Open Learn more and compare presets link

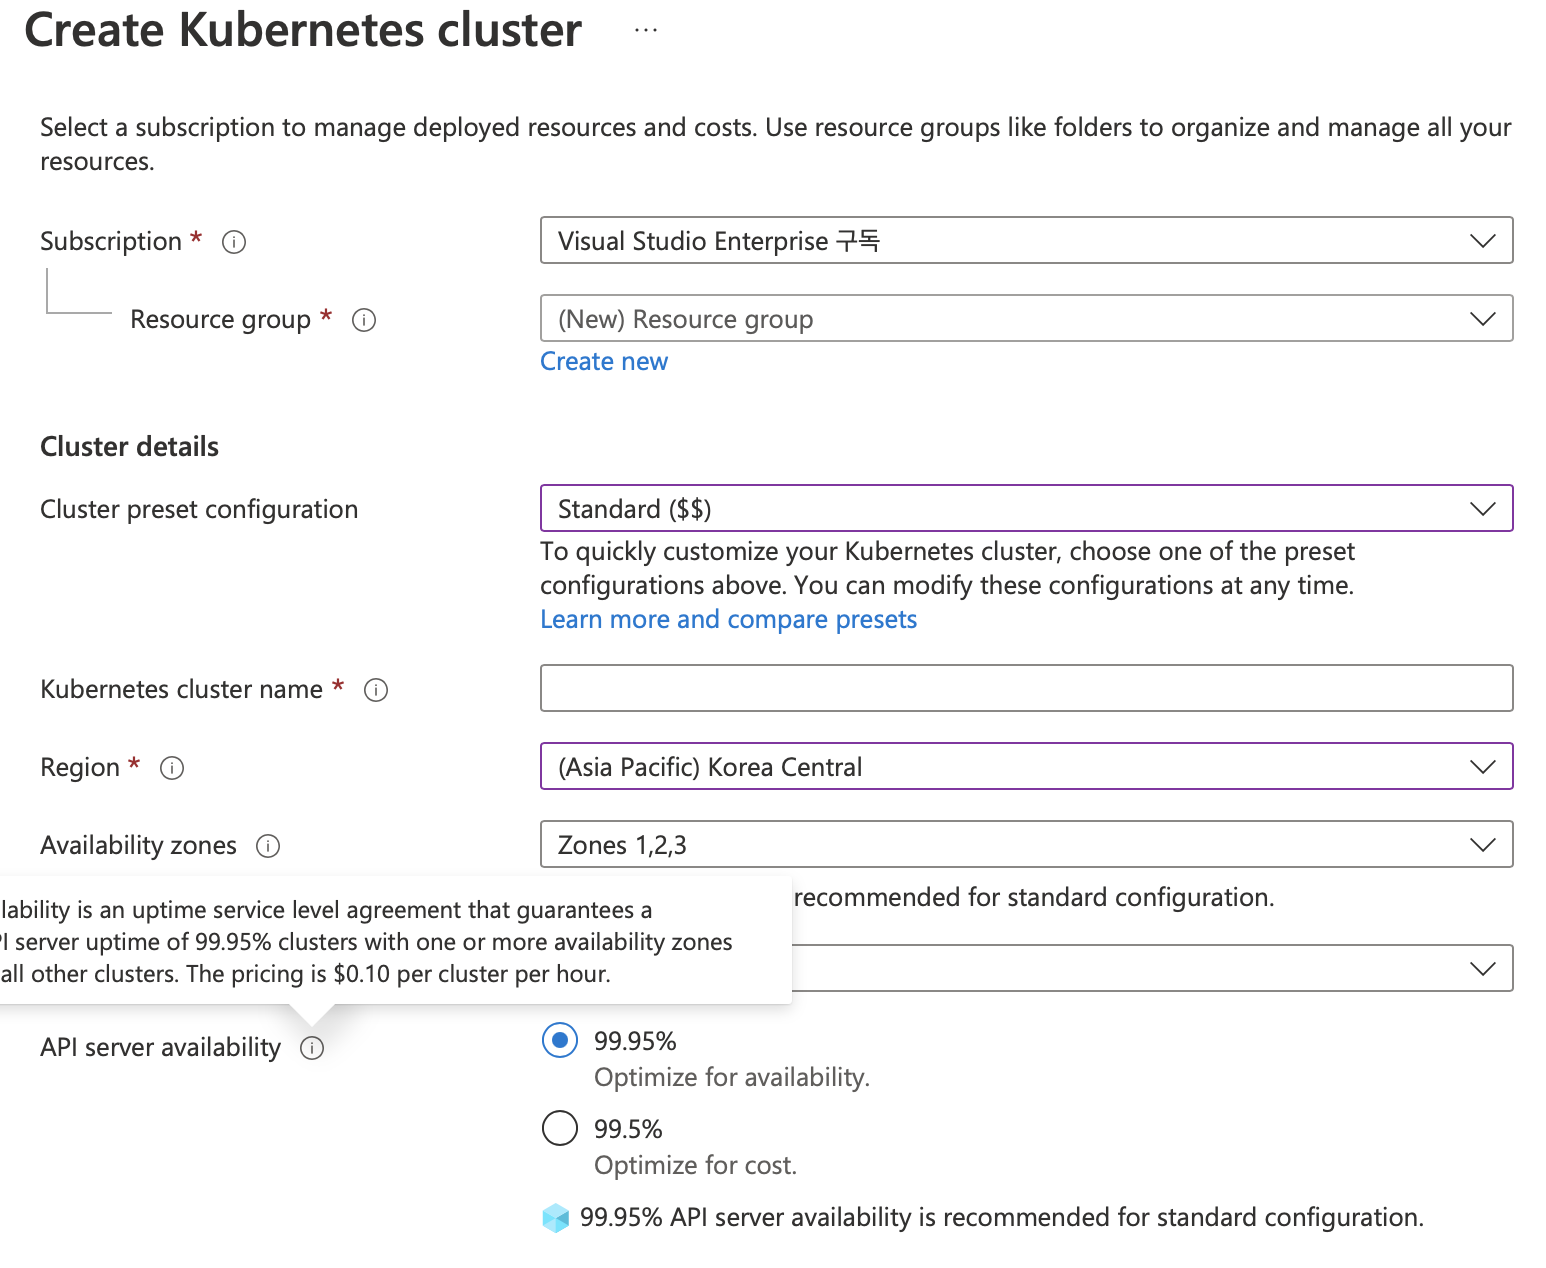pos(728,620)
